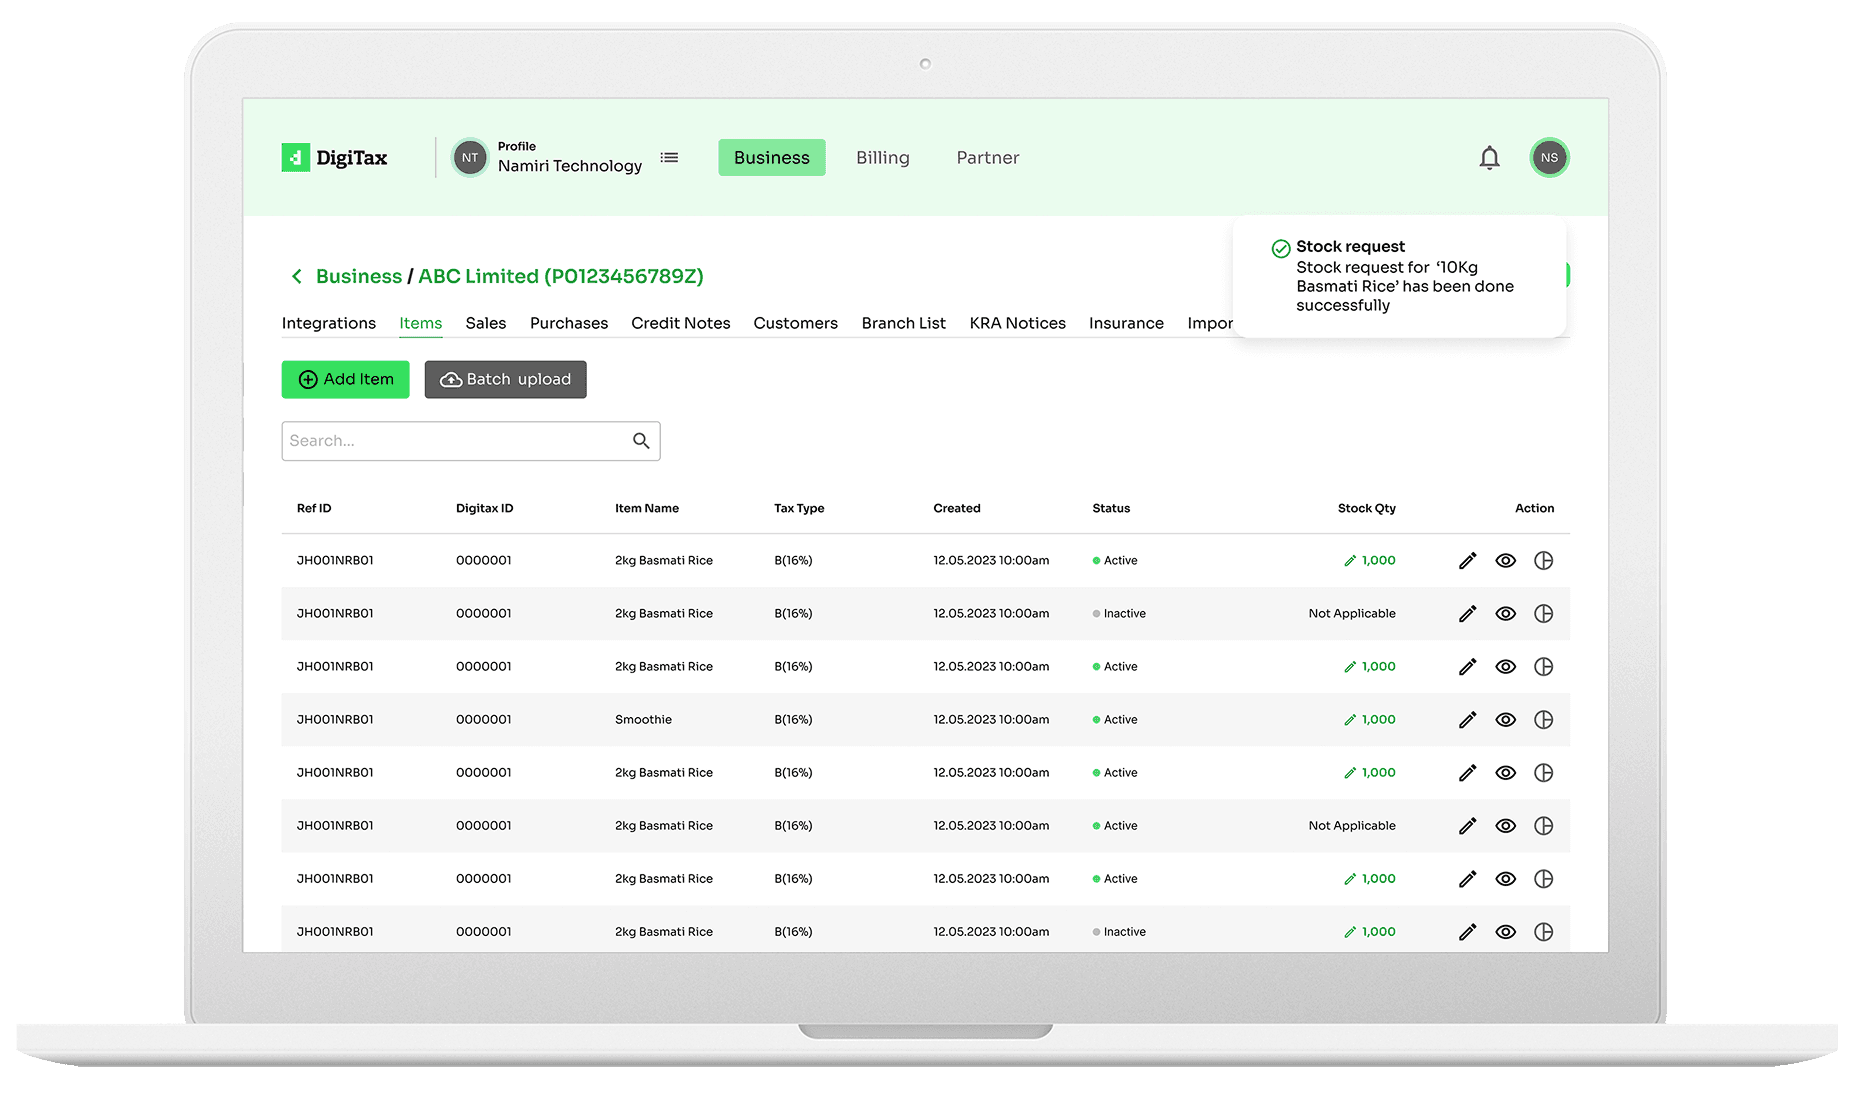Click the search magnifier icon
Image resolution: width=1854 pixels, height=1095 pixels.
641,441
